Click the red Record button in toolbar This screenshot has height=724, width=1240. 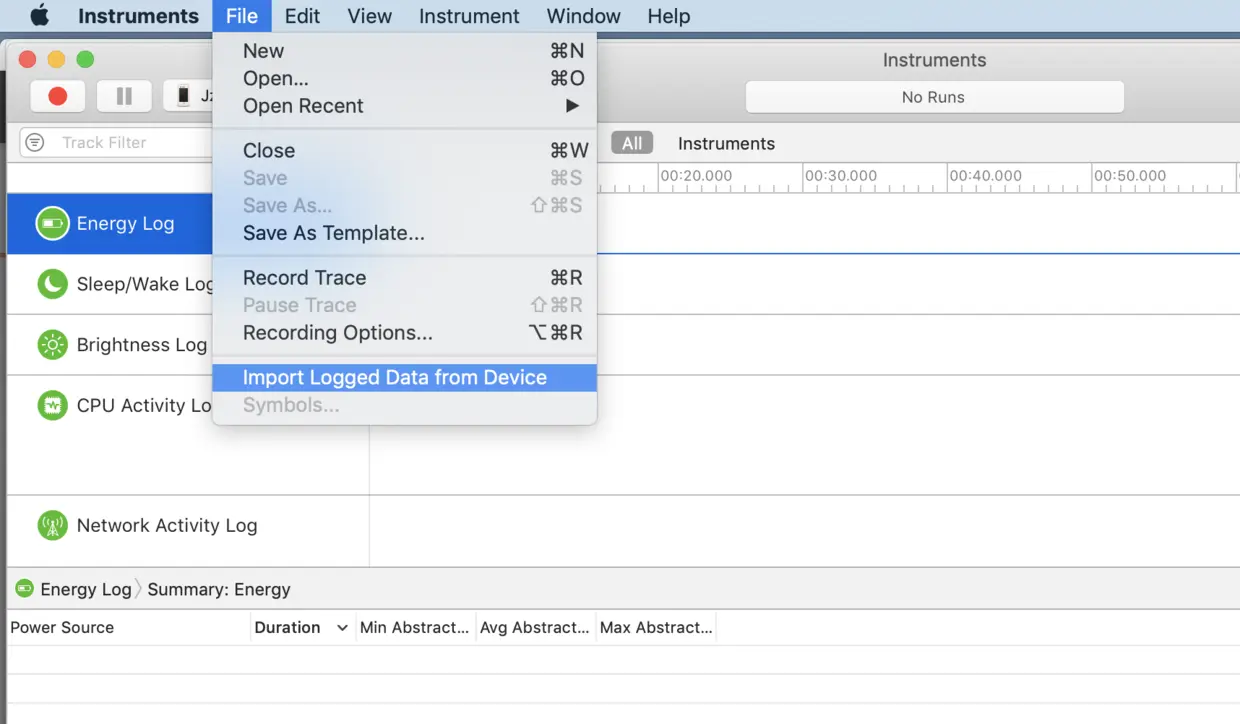[58, 96]
